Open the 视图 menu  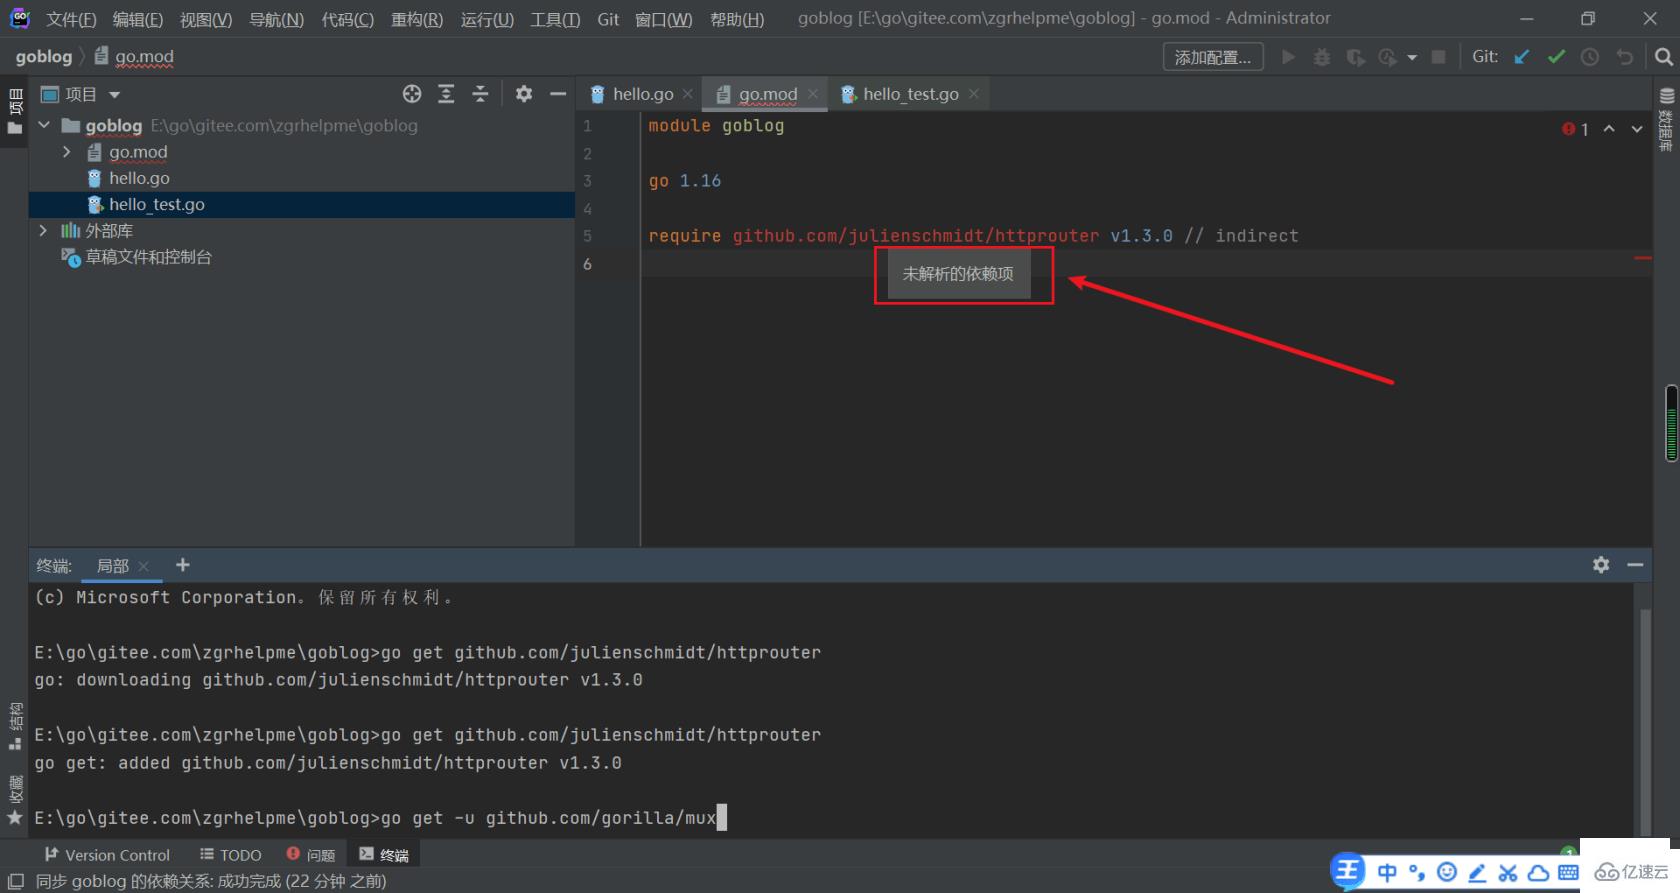click(206, 19)
